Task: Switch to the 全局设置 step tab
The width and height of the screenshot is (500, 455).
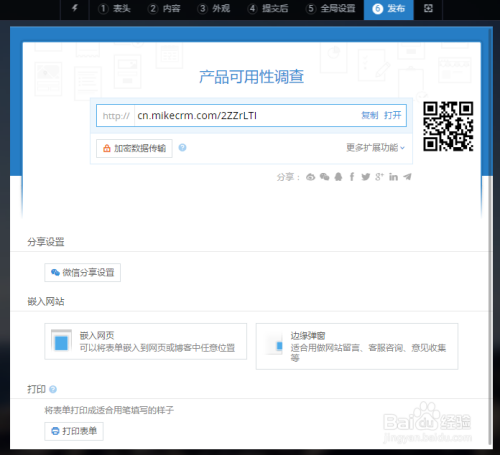Action: pyautogui.click(x=331, y=8)
